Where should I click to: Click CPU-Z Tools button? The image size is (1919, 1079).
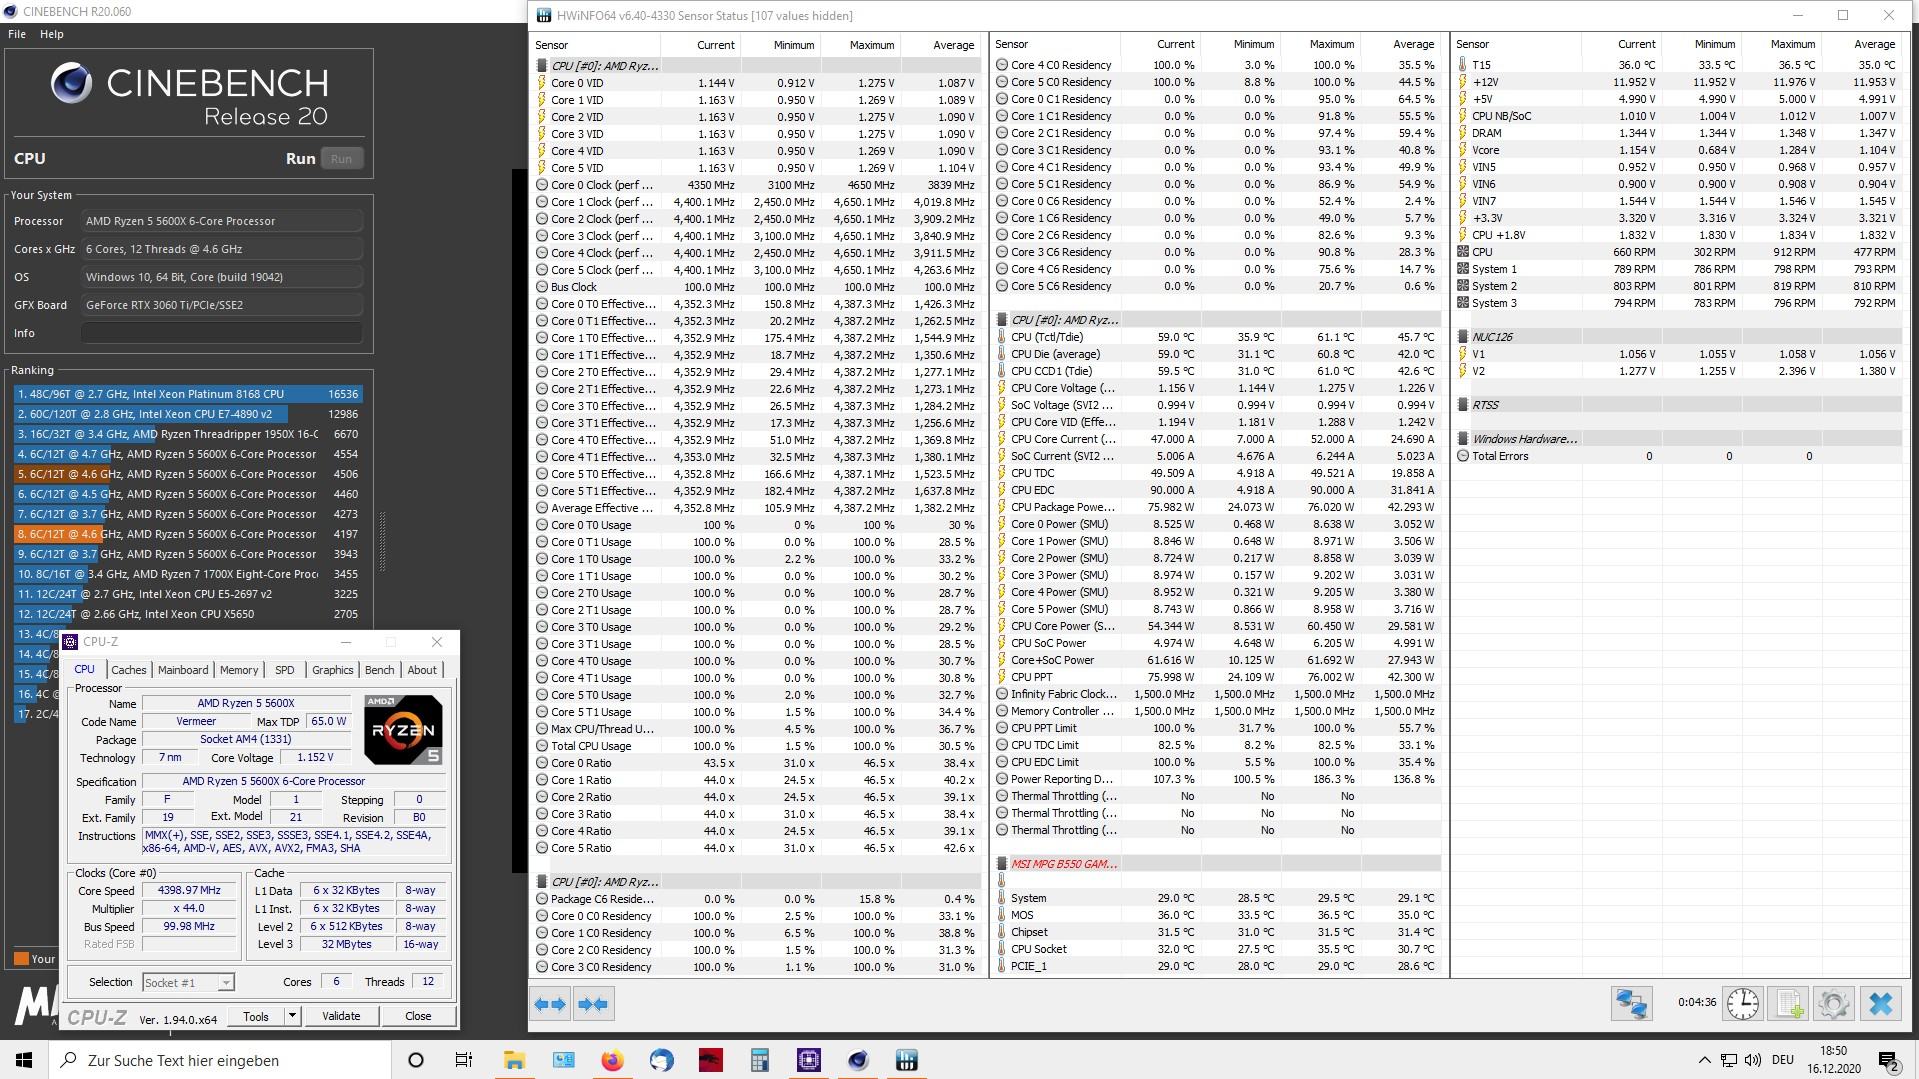[256, 1016]
